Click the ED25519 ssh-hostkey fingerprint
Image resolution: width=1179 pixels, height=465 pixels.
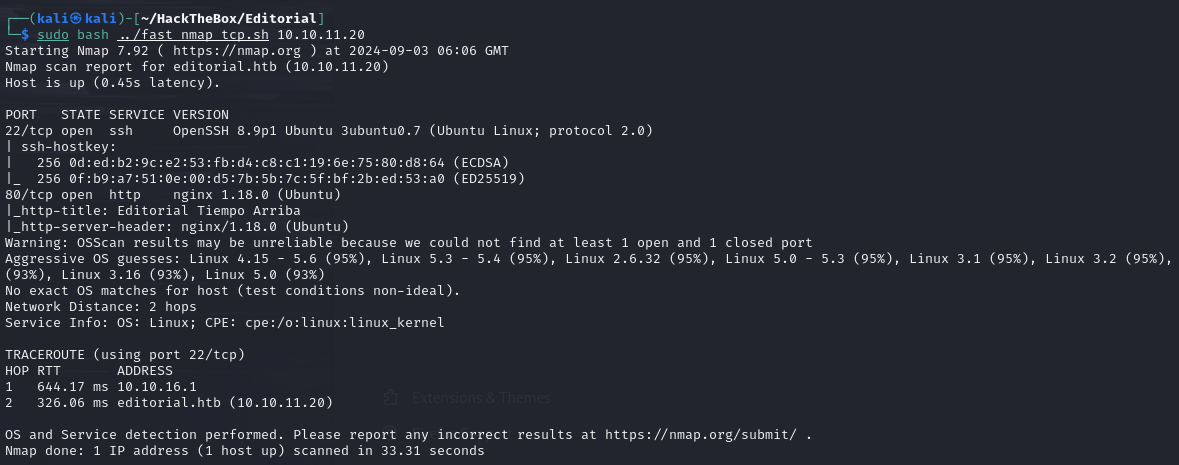[x=271, y=179]
